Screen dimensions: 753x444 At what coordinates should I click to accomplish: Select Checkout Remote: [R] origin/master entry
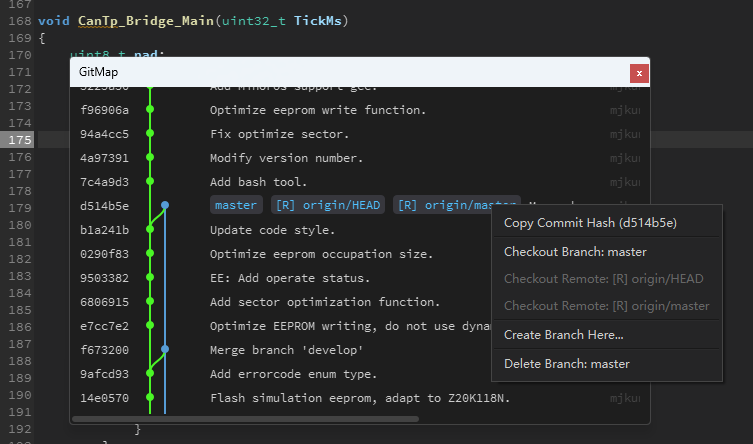point(607,305)
